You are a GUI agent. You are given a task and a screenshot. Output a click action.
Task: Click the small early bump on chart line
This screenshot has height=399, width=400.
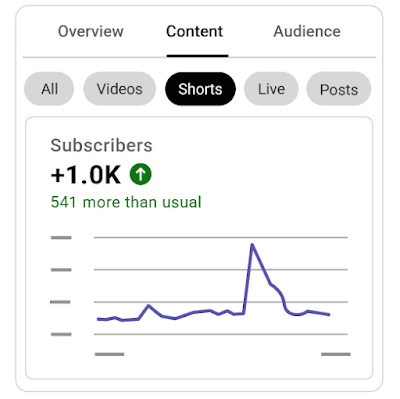[149, 305]
